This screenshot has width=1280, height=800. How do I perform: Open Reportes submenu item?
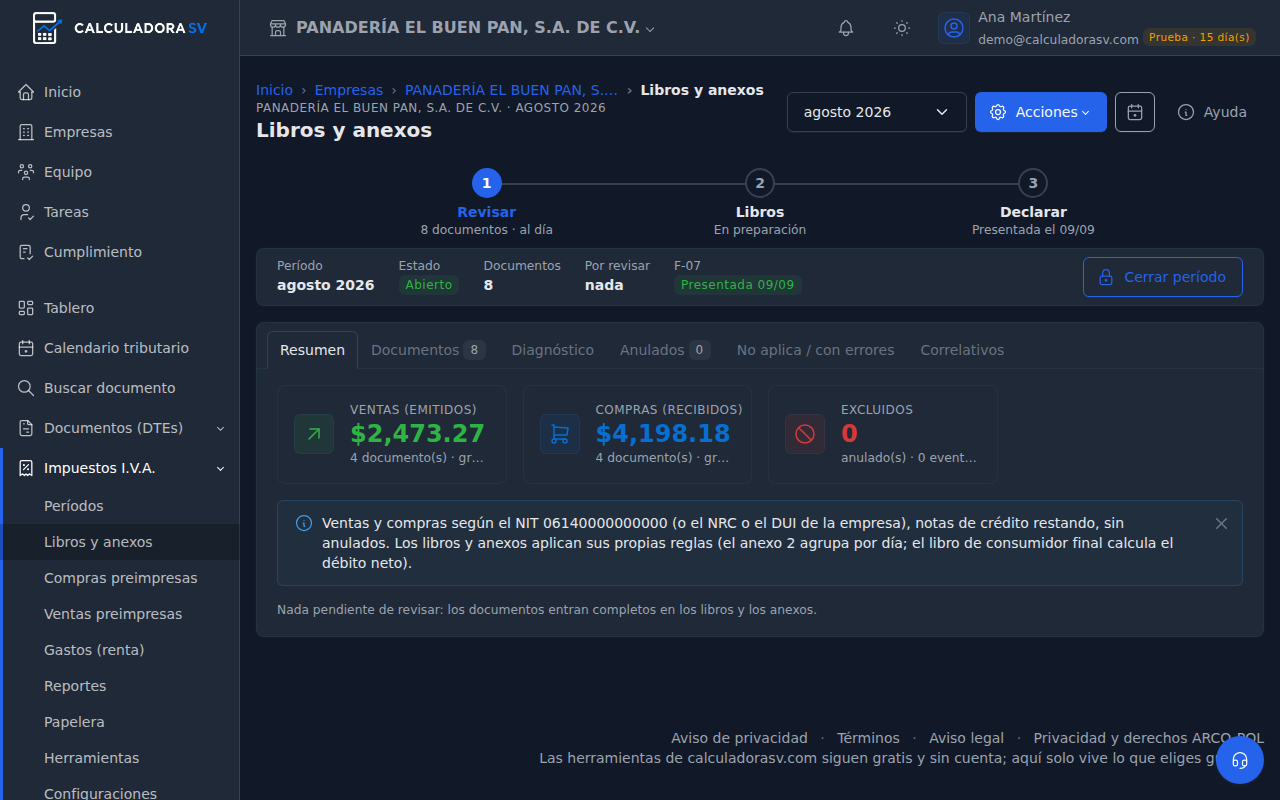pos(120,686)
